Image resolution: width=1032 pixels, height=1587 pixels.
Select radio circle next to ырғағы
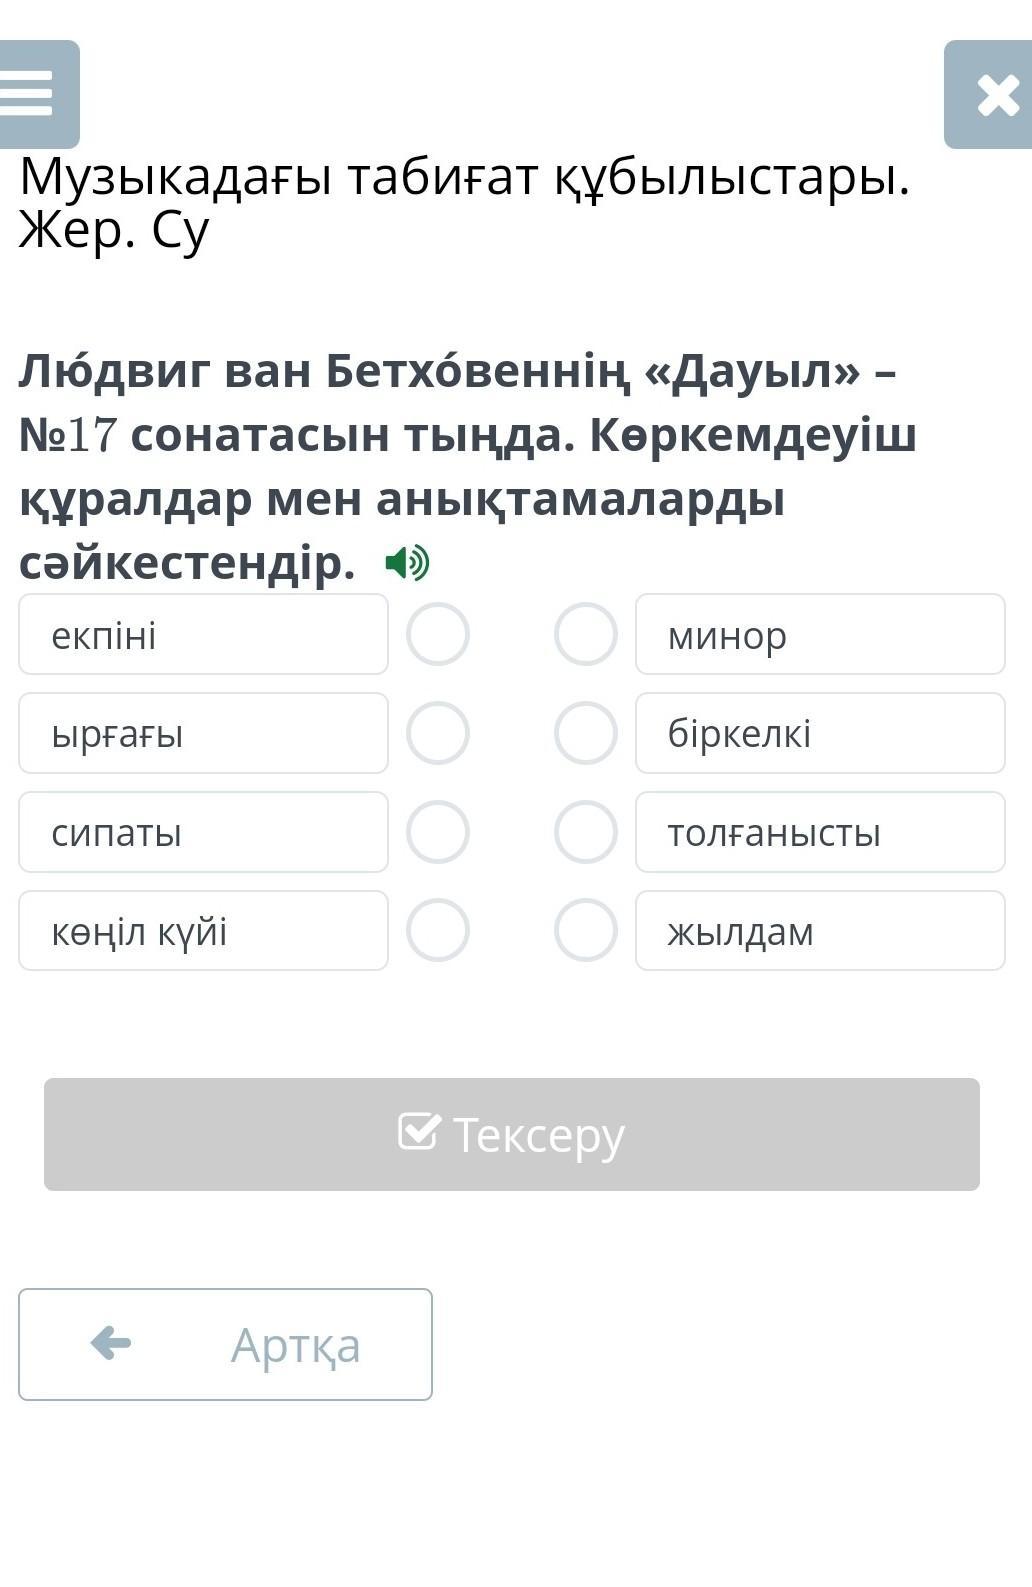tap(438, 733)
